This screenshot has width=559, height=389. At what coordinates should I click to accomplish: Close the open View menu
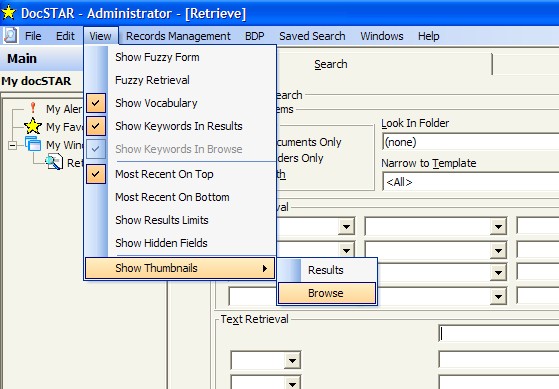[x=101, y=36]
